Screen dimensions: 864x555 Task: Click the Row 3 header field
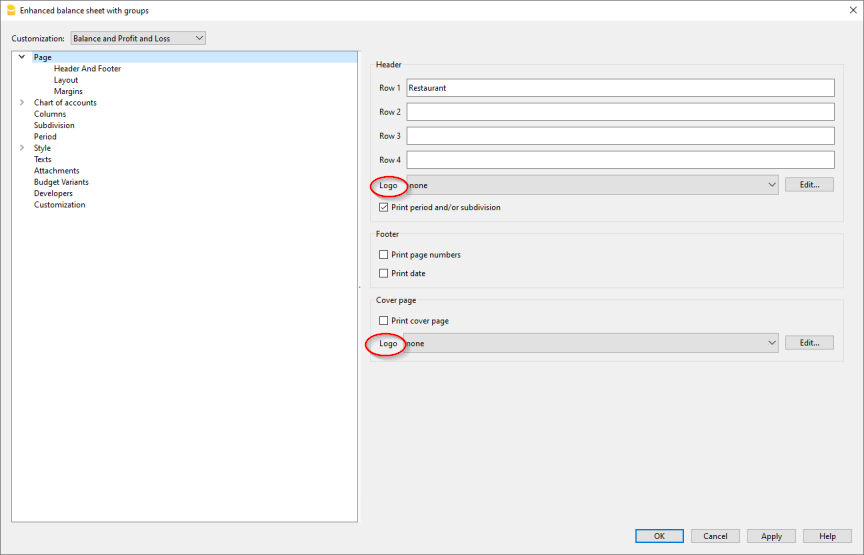620,136
